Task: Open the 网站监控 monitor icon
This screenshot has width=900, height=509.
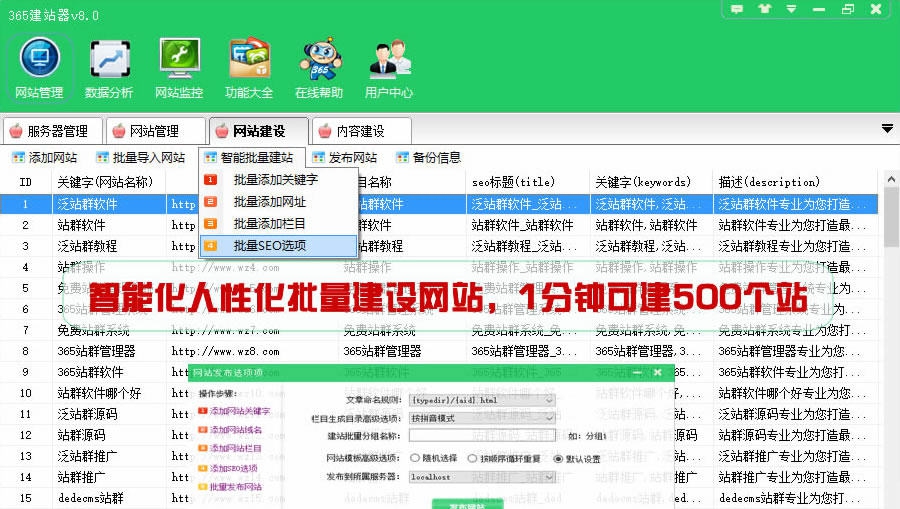Action: (x=179, y=68)
